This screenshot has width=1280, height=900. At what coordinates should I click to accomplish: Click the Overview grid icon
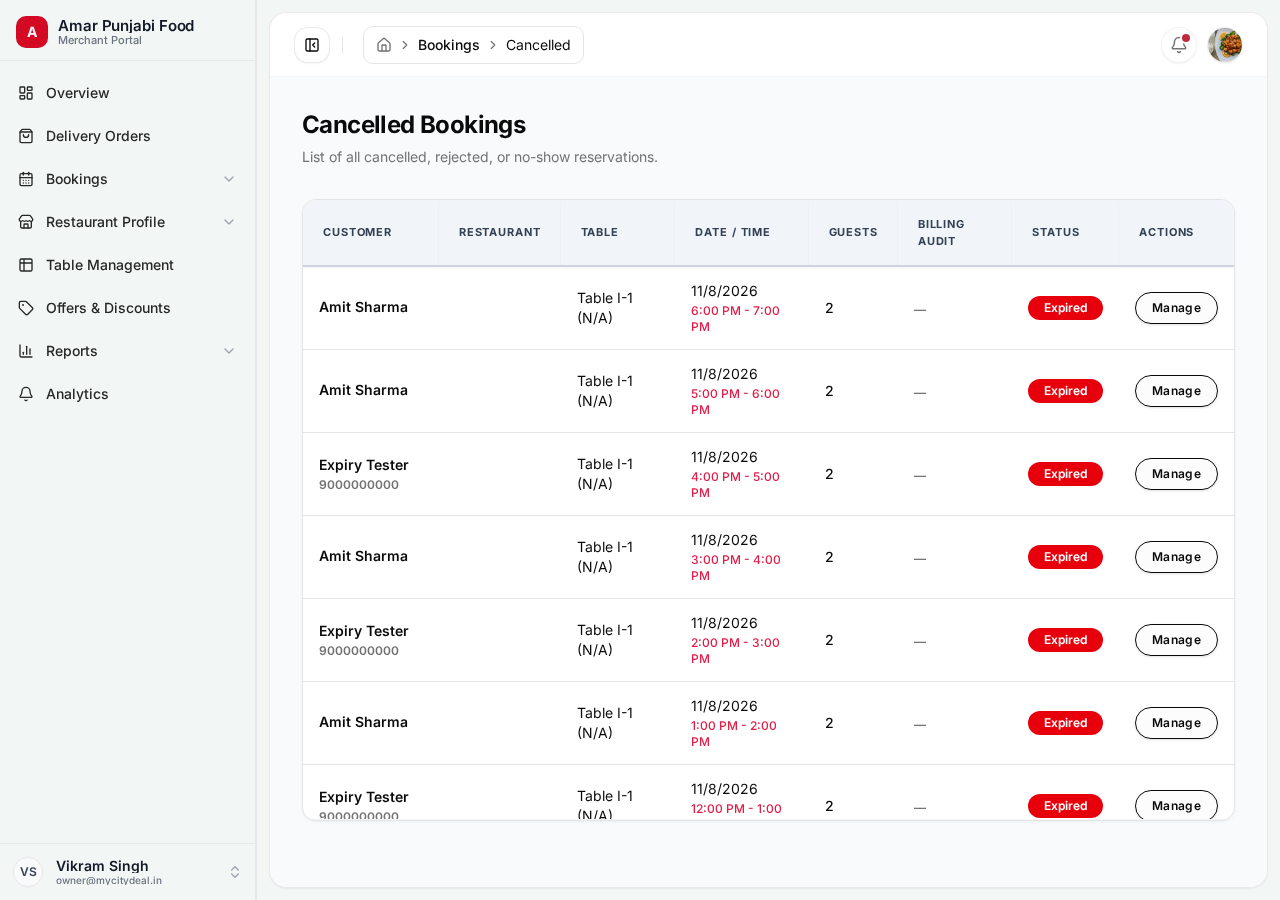[26, 93]
